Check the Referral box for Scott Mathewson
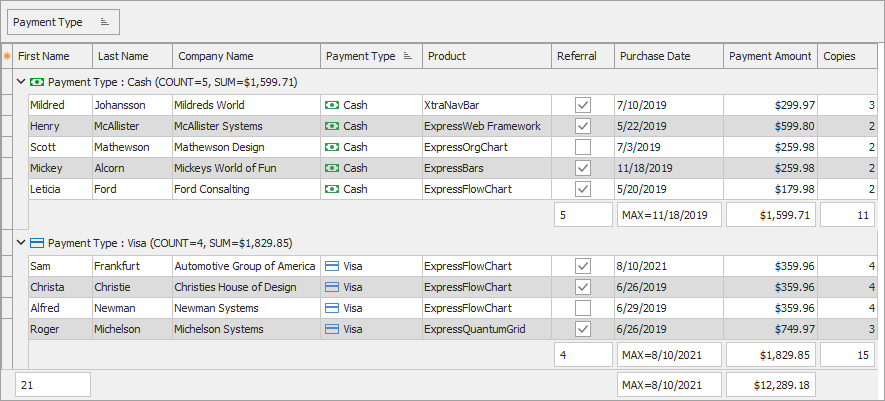Viewport: 885px width, 401px height. click(583, 147)
